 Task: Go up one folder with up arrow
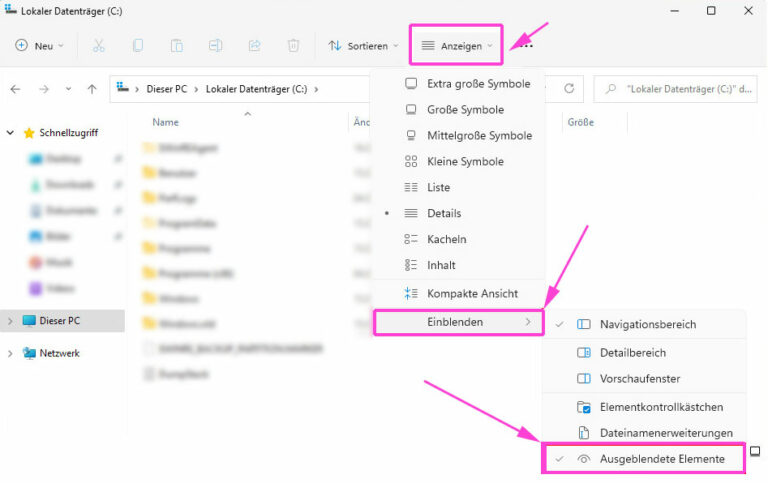[92, 89]
